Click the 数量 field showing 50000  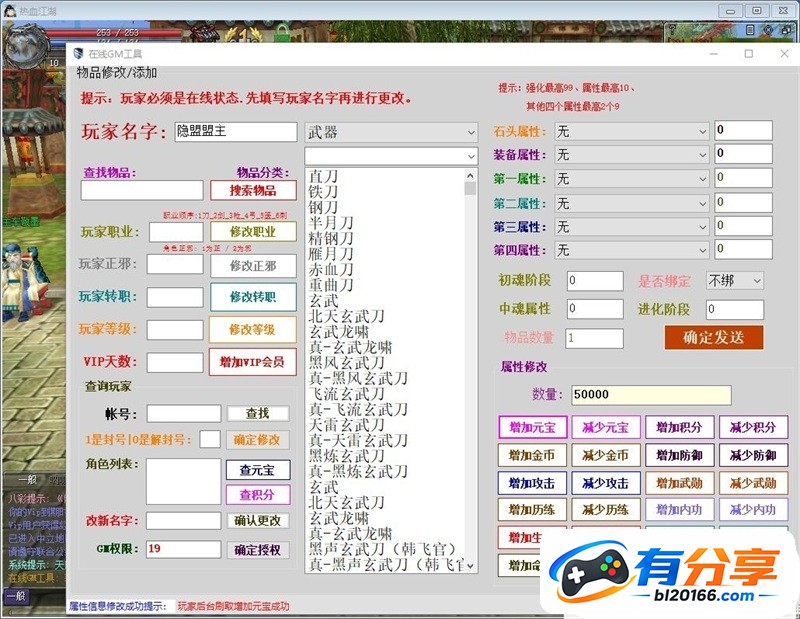click(x=651, y=395)
